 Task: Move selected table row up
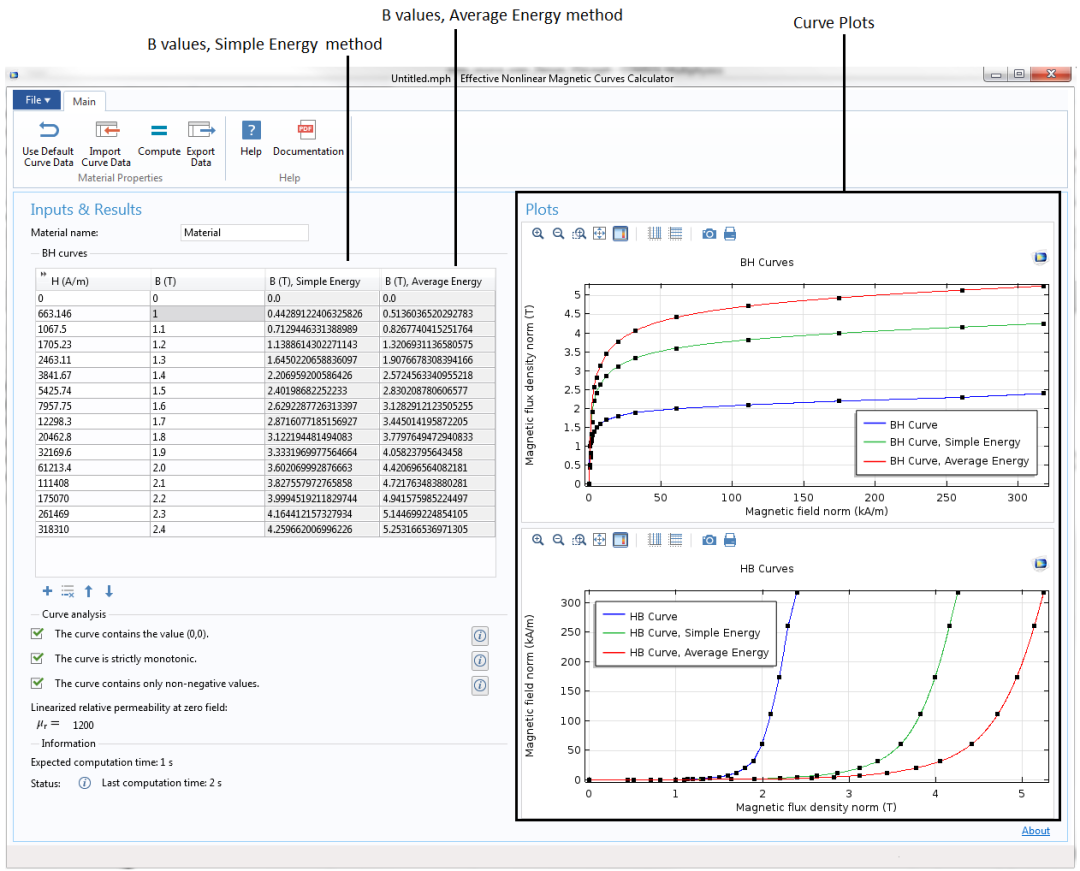[x=88, y=591]
